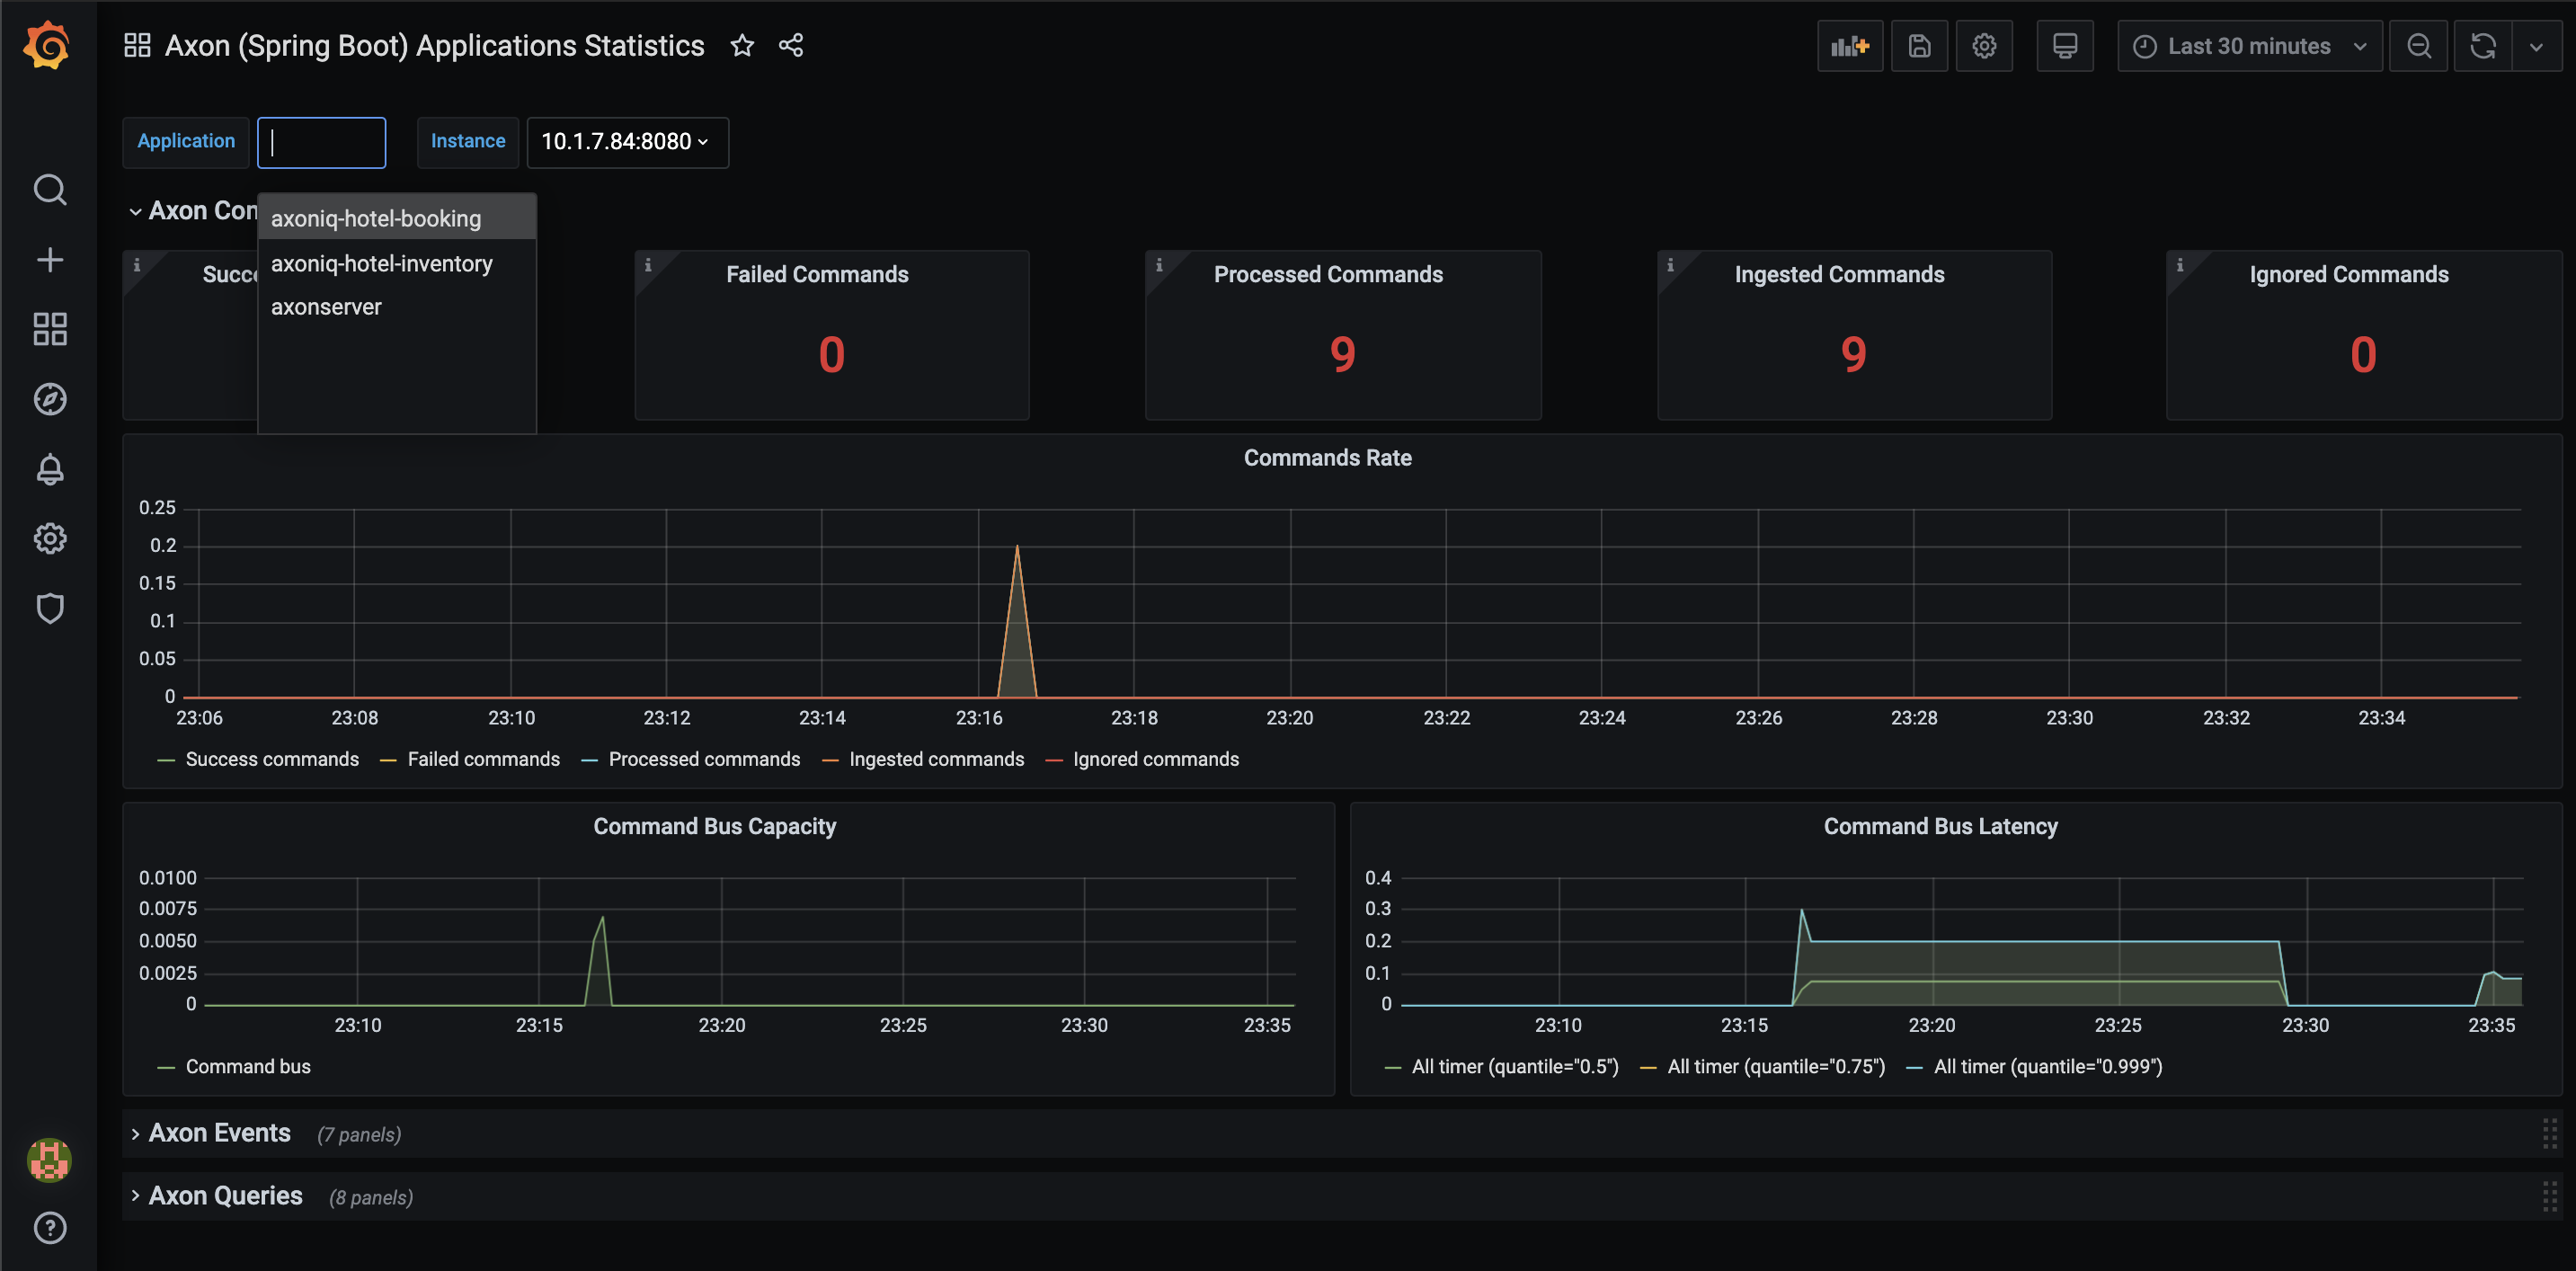Refresh the dashboard

pos(2482,46)
